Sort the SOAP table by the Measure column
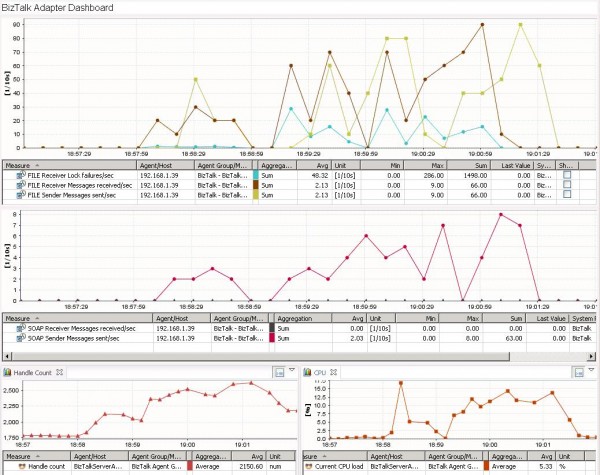The width and height of the screenshot is (600, 475). [78, 318]
